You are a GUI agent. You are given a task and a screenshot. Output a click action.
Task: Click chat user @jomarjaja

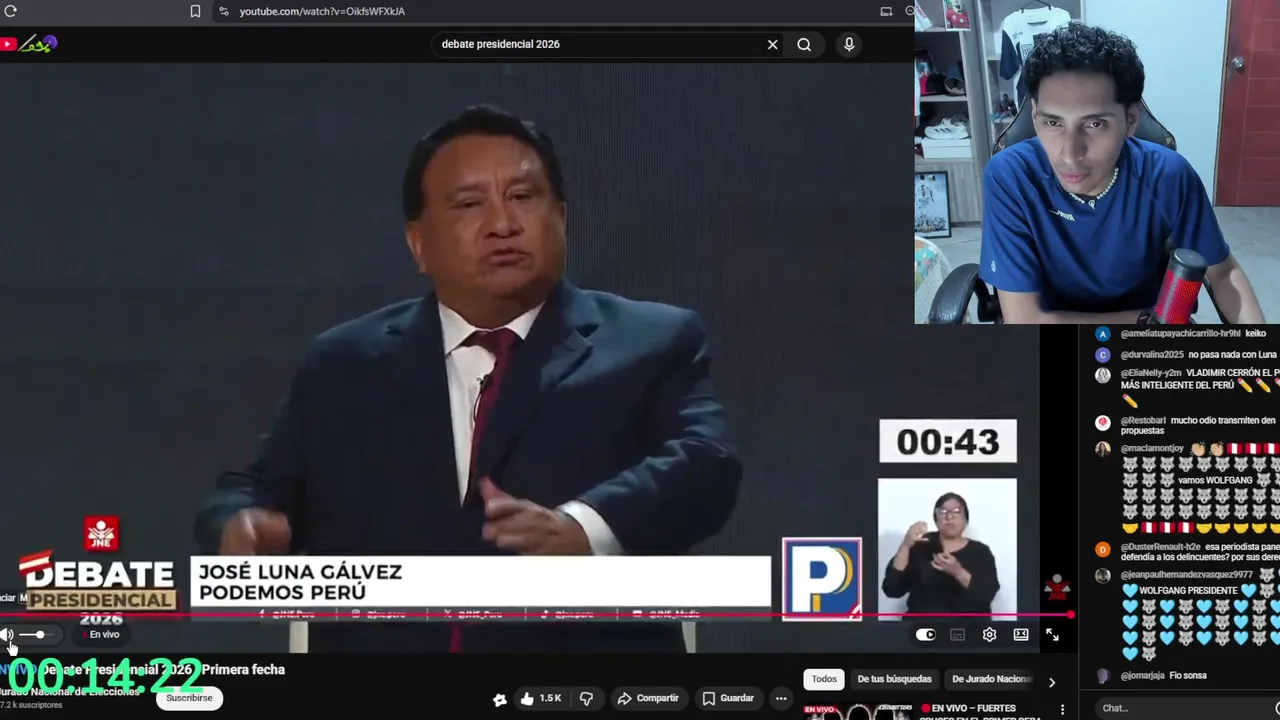(x=1143, y=675)
